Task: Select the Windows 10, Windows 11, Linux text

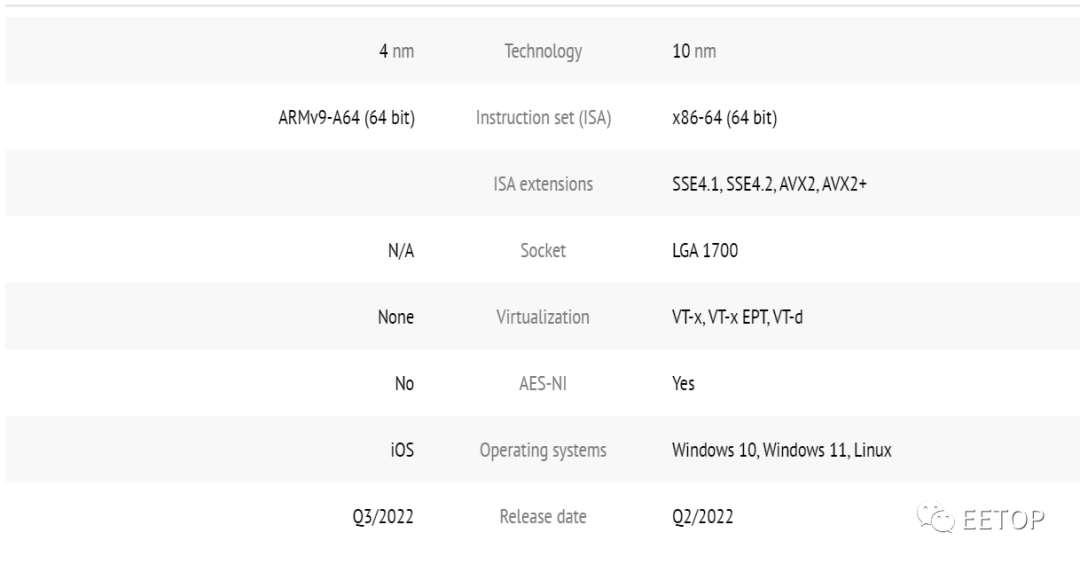Action: coord(781,450)
